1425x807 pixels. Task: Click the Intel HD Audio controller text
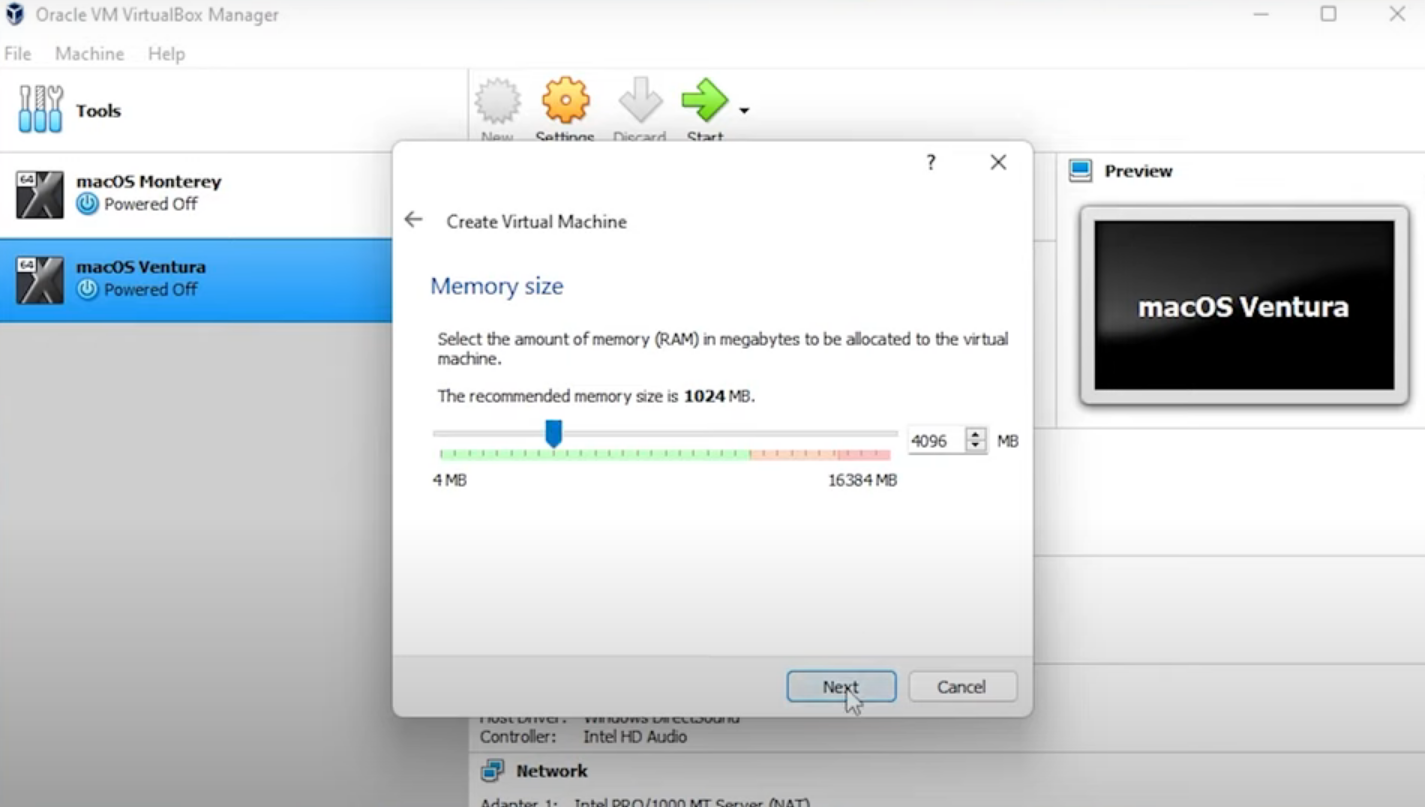coord(635,737)
